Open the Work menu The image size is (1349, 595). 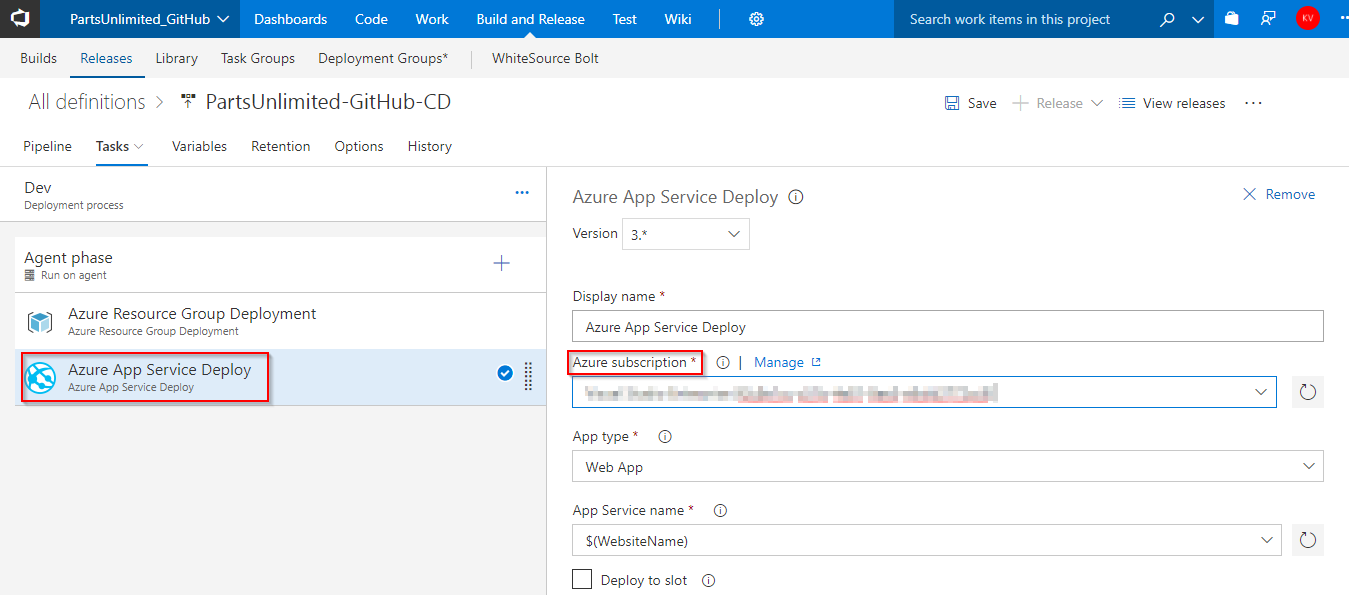[x=432, y=19]
